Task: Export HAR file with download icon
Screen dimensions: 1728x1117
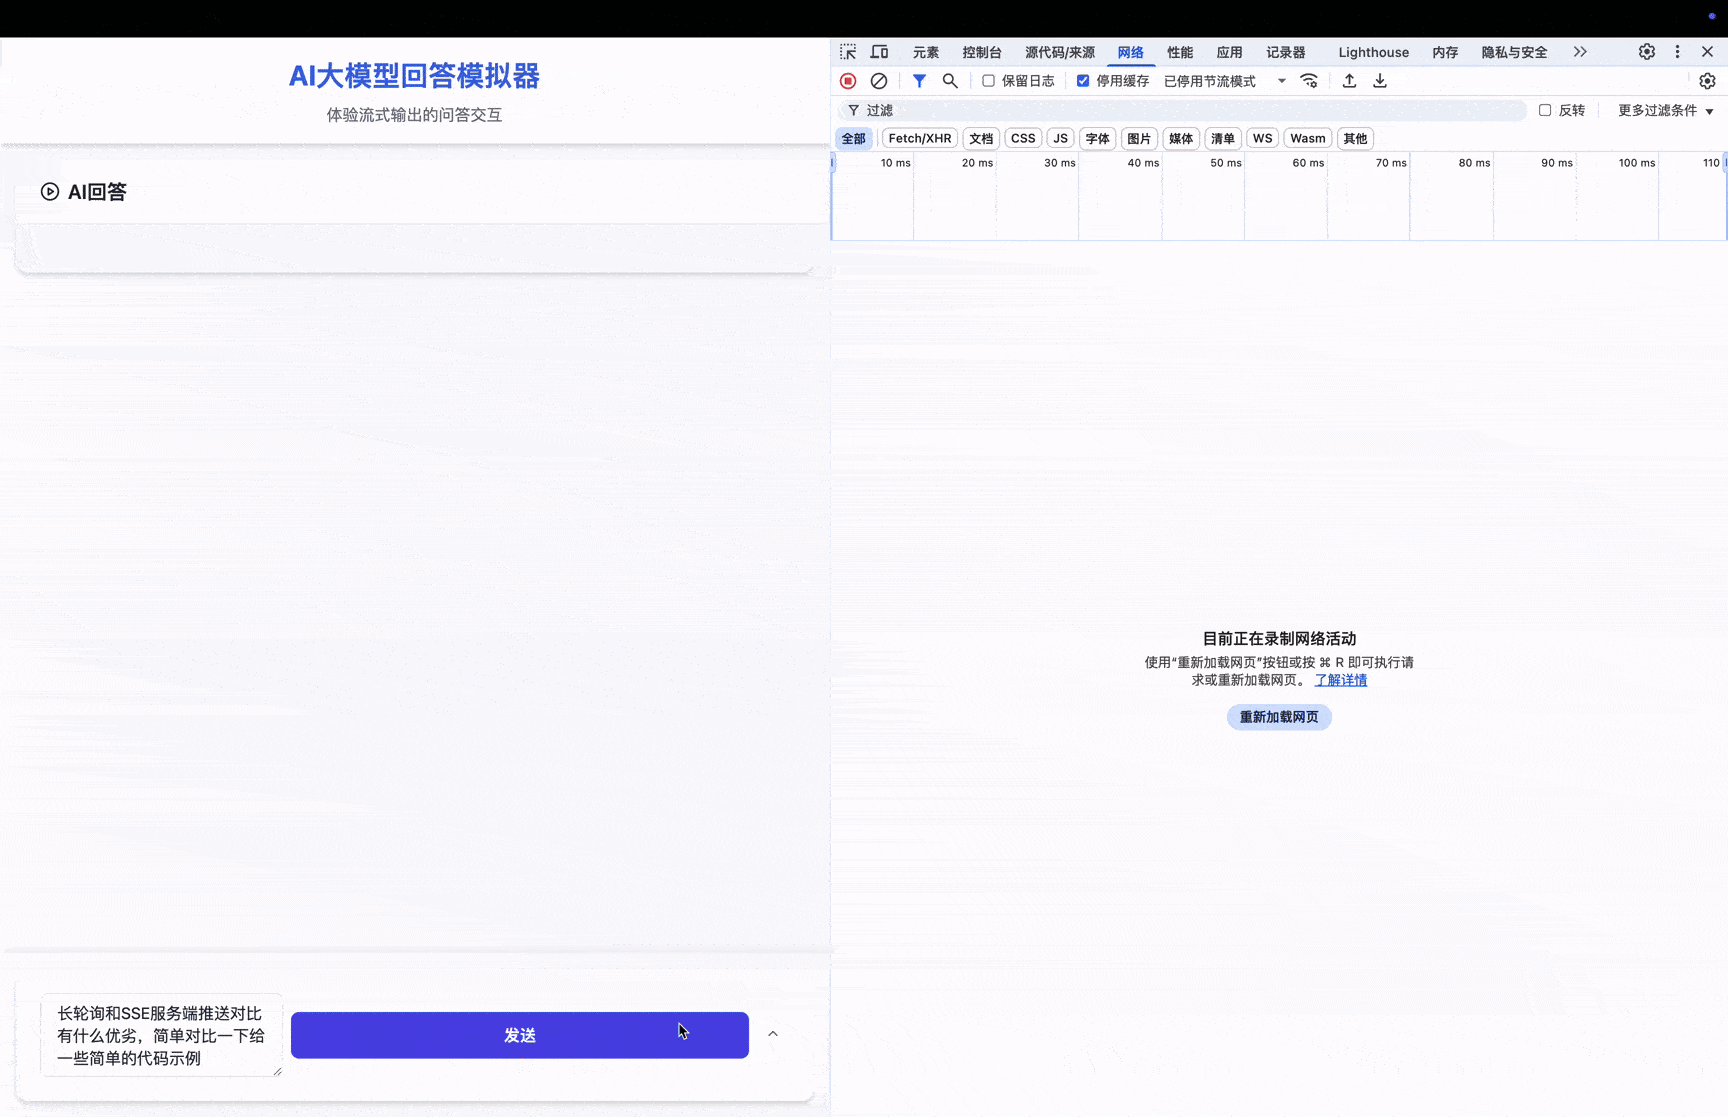Action: 1380,81
